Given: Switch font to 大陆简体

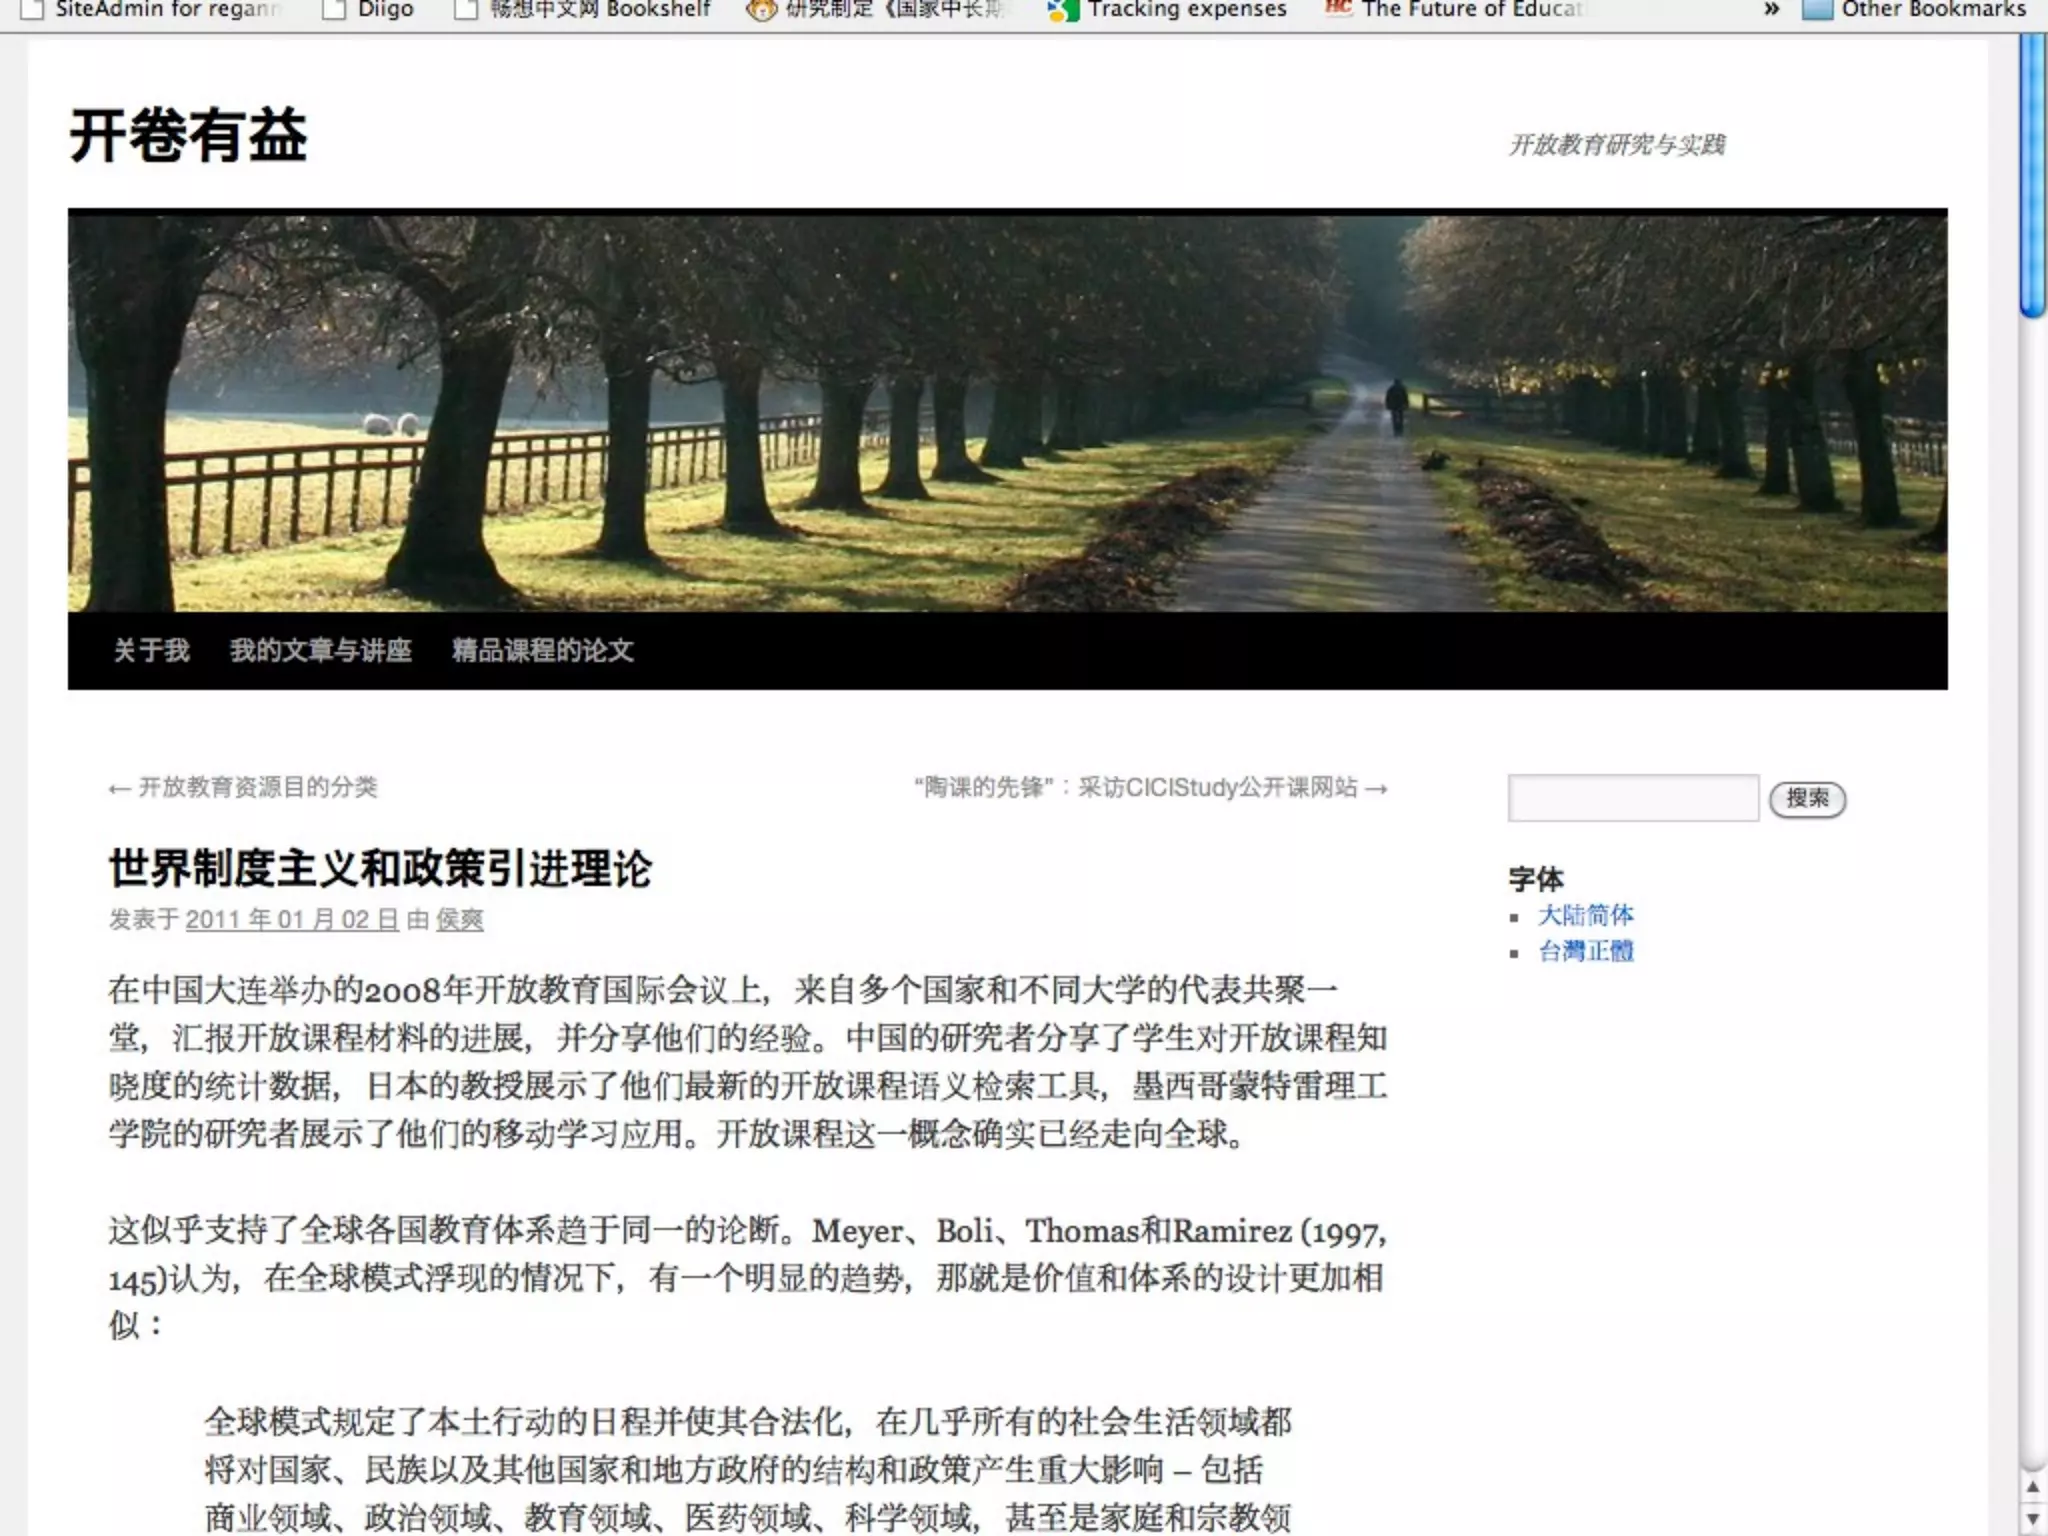Looking at the screenshot, I should pyautogui.click(x=1585, y=916).
